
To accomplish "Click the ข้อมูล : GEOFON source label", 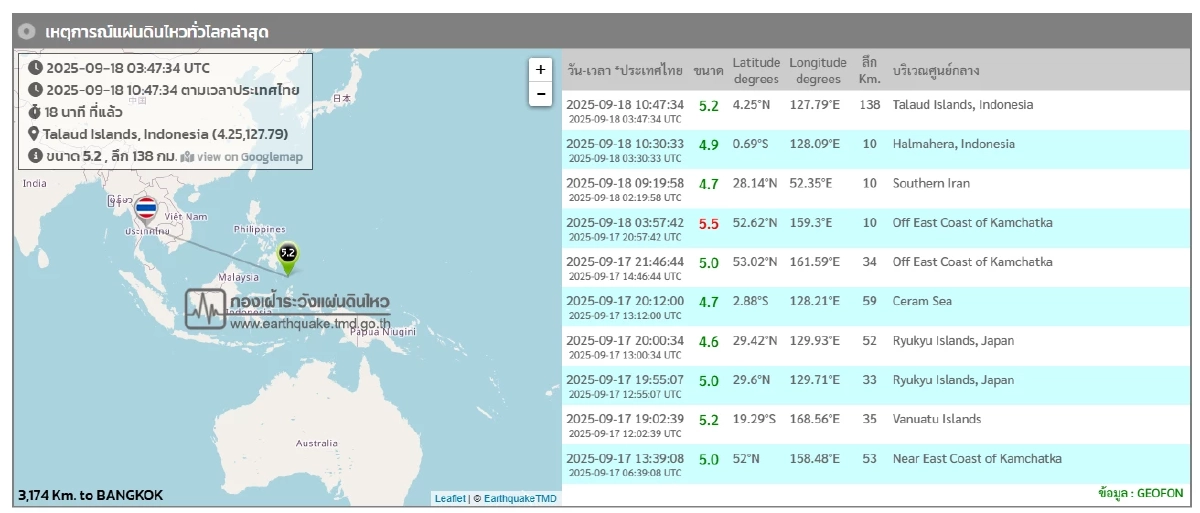I will (1140, 494).
